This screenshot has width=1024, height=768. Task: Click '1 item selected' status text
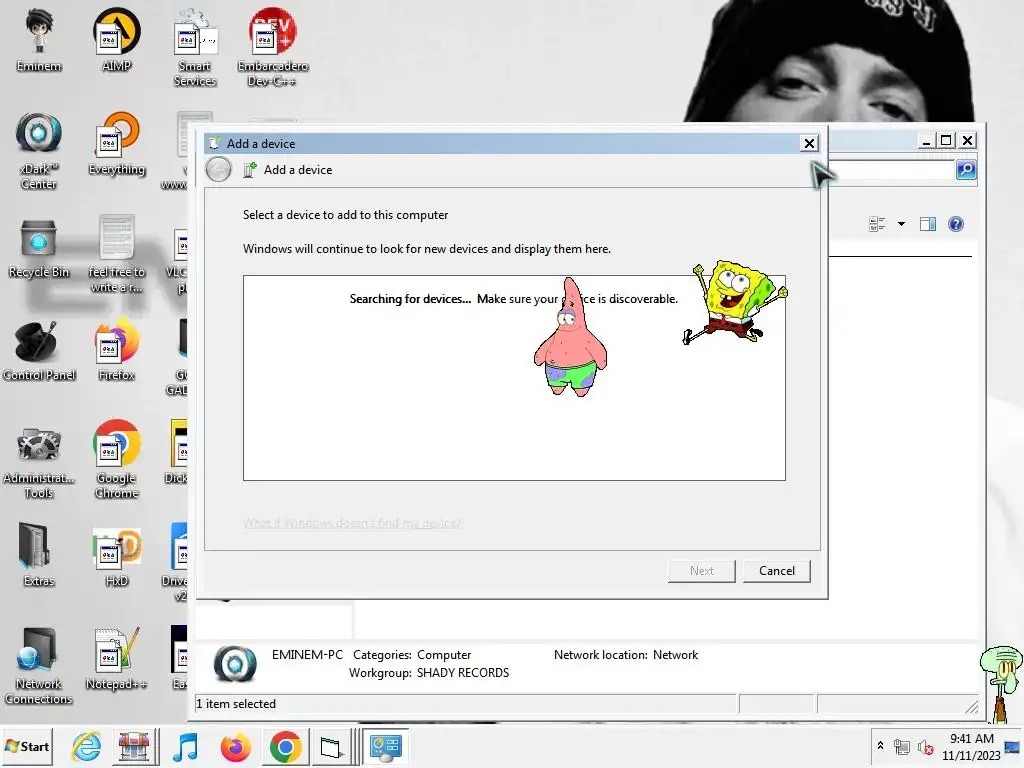point(236,704)
